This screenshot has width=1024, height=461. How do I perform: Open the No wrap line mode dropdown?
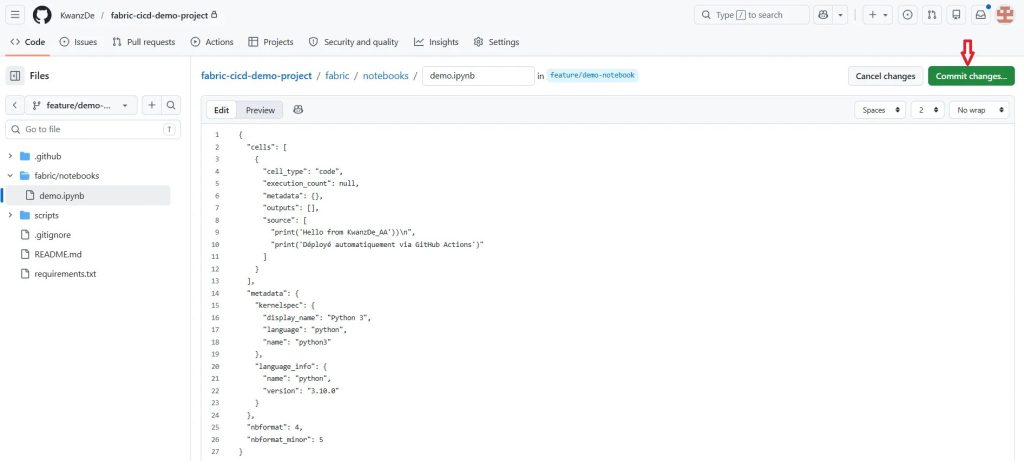tap(979, 110)
